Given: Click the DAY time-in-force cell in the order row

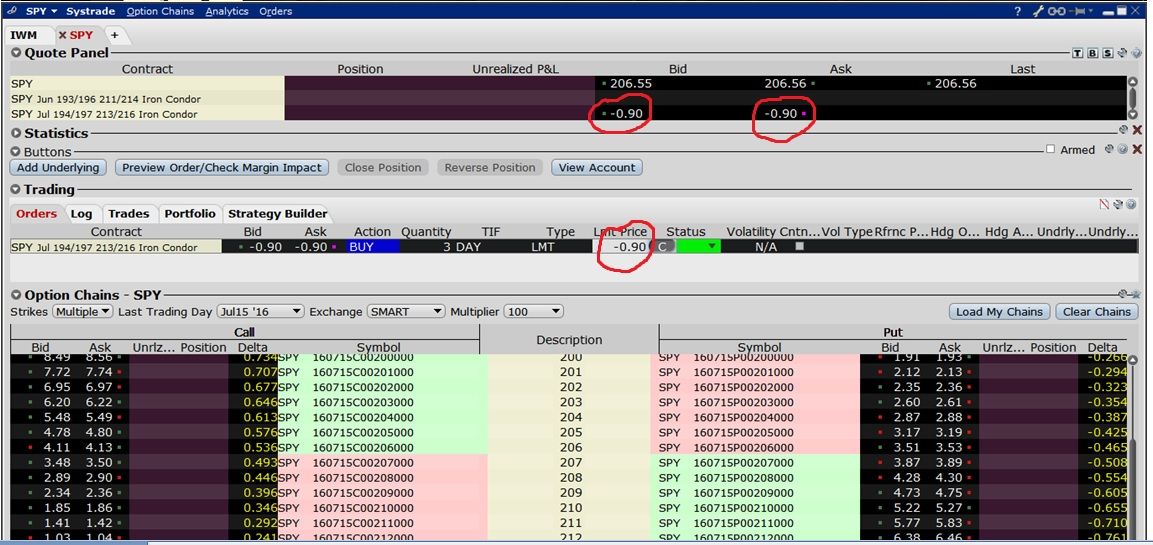Looking at the screenshot, I should click(x=468, y=247).
